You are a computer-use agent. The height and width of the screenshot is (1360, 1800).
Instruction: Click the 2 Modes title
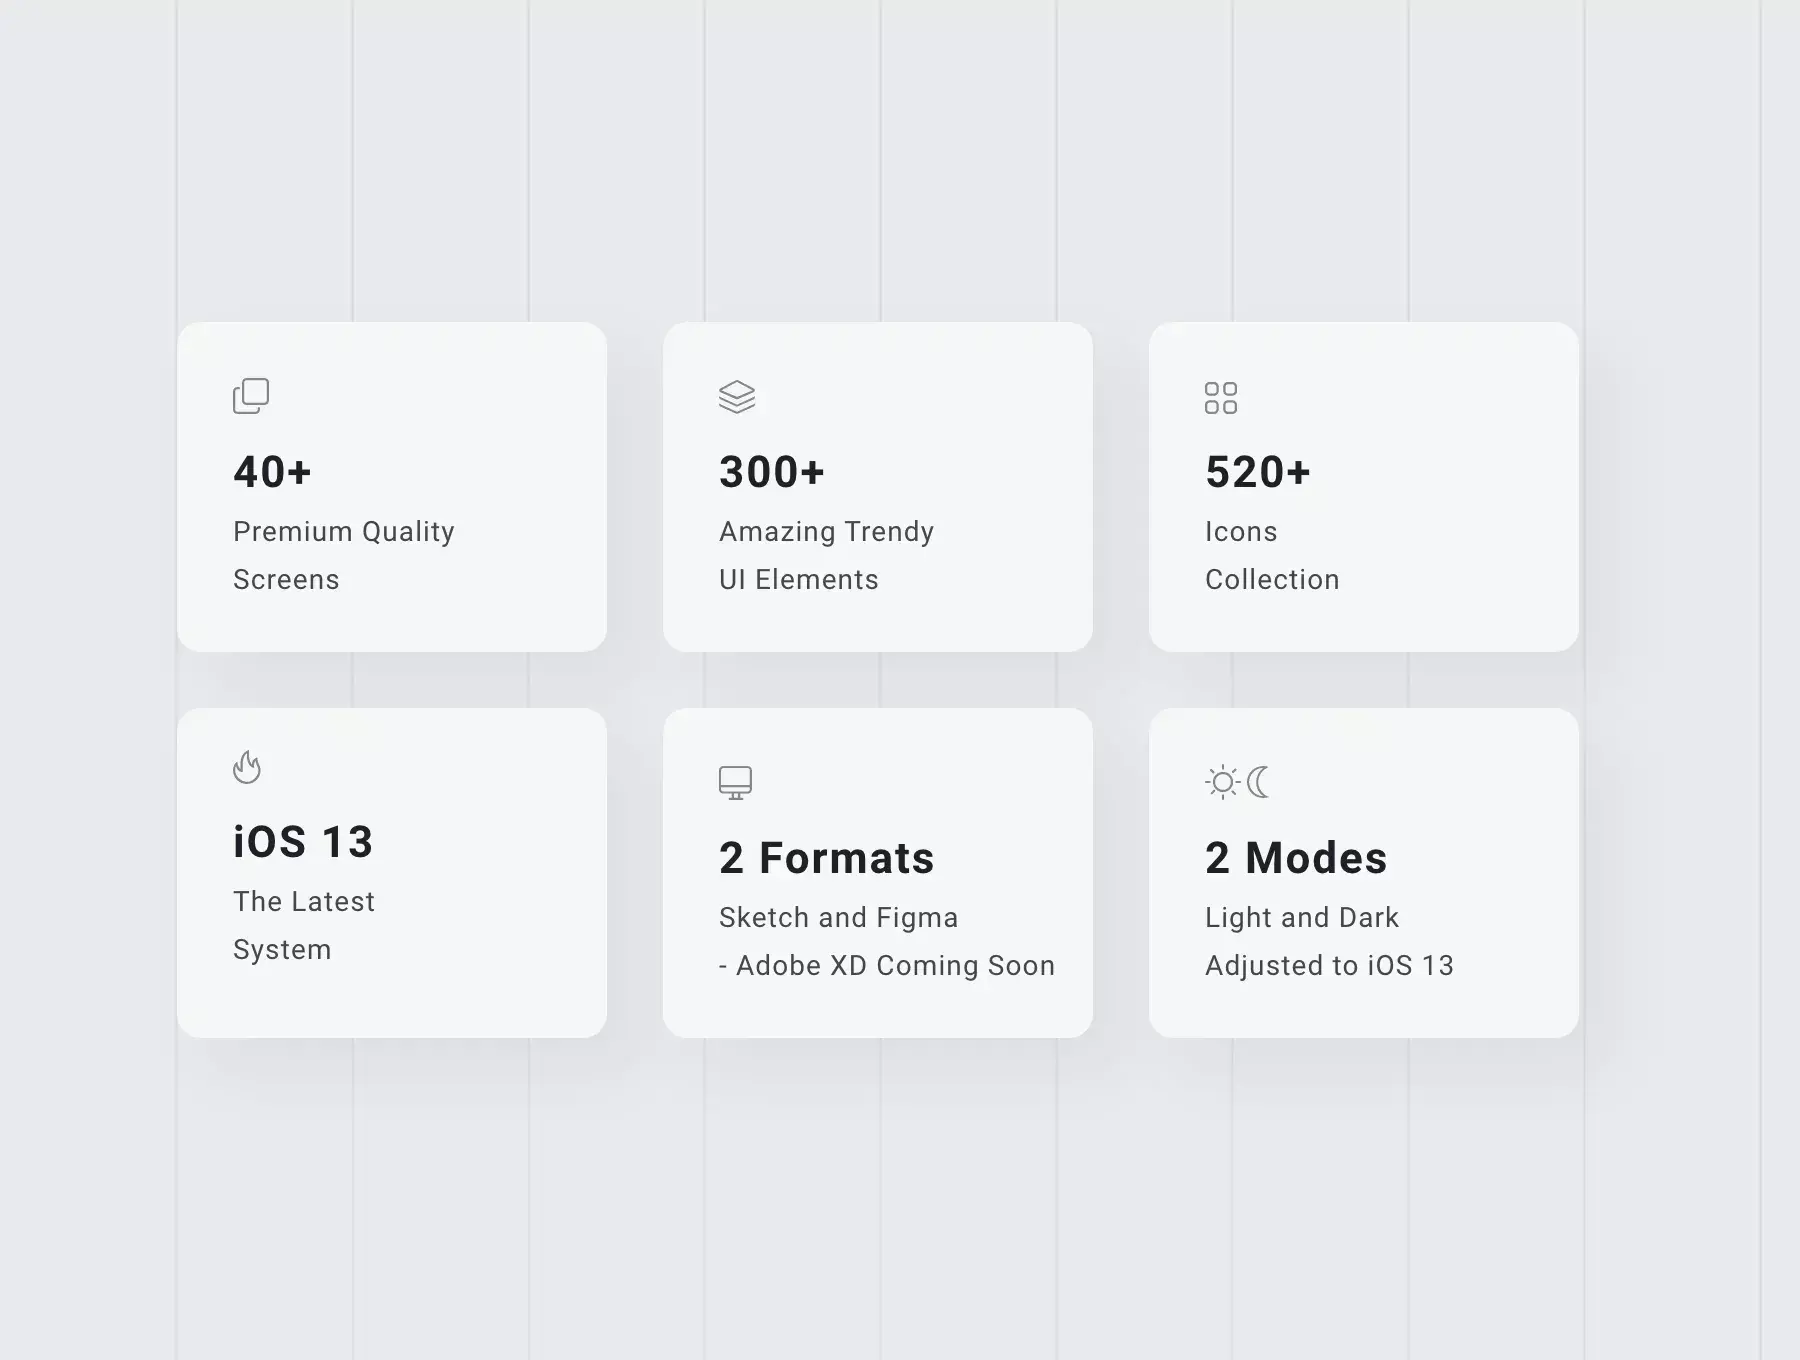(x=1296, y=858)
